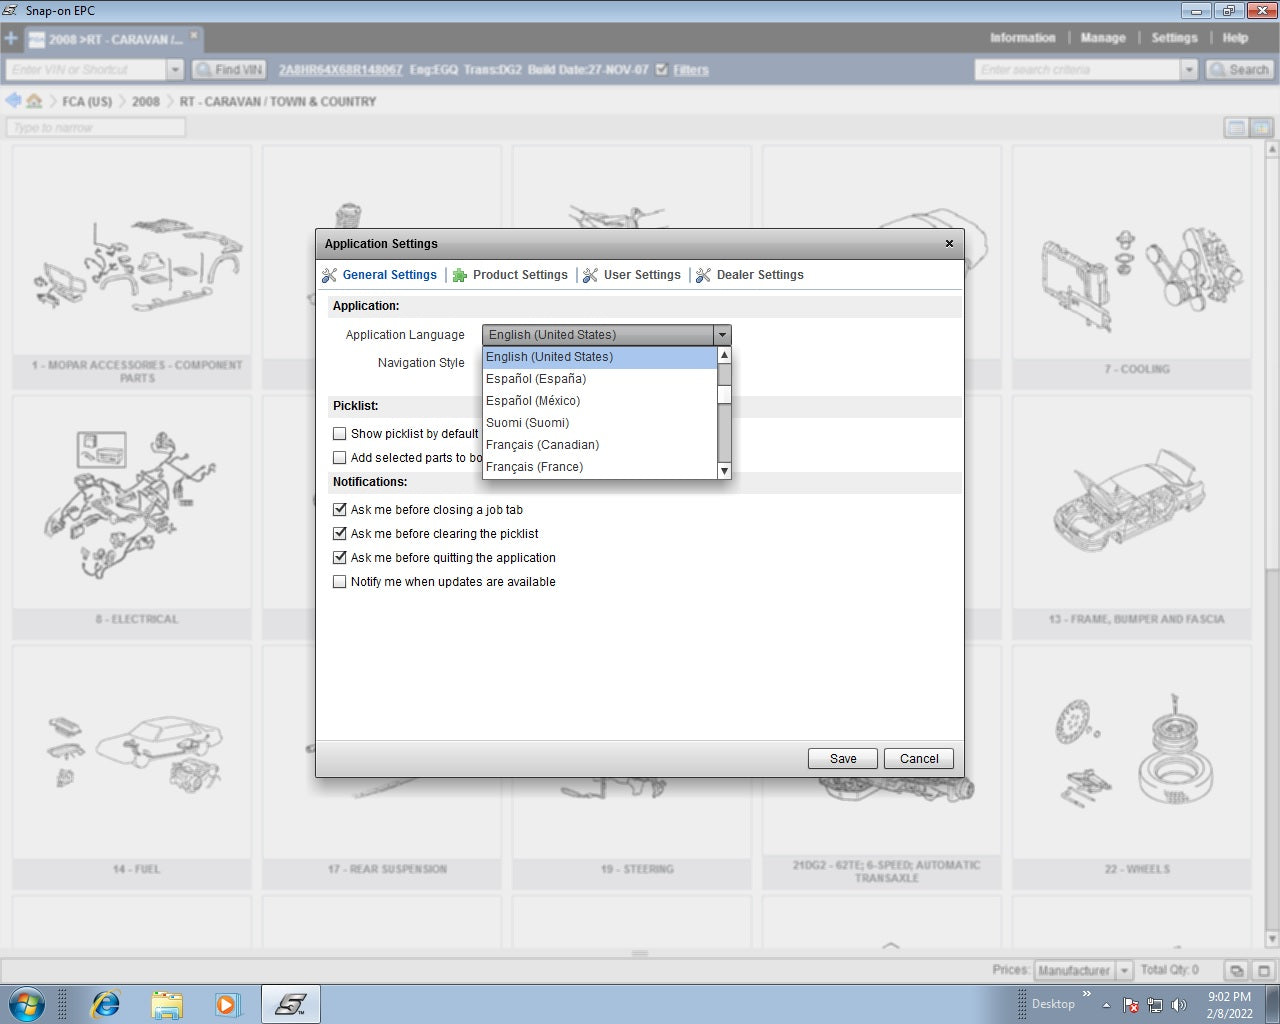
Task: Open User Settings tab
Action: (642, 275)
